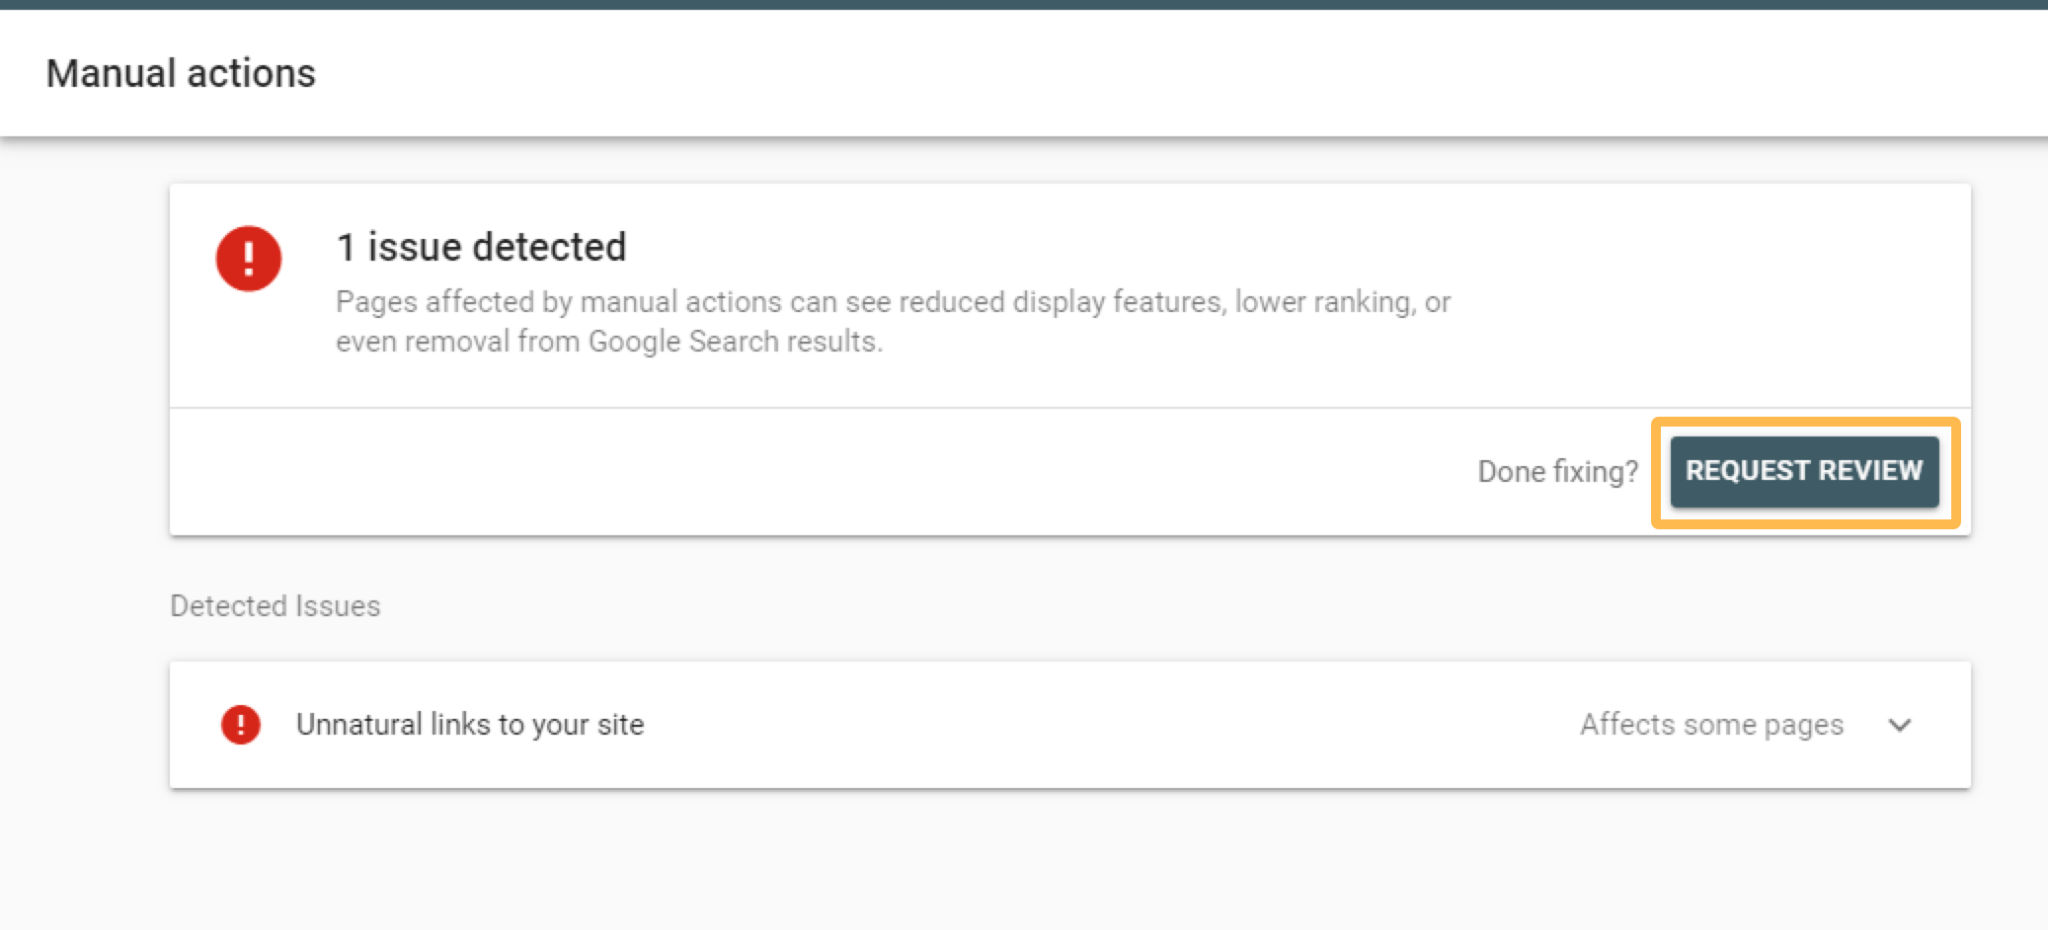Toggle visibility of the unnatural links issue description
Viewport: 2048px width, 930px height.
(x=1899, y=726)
